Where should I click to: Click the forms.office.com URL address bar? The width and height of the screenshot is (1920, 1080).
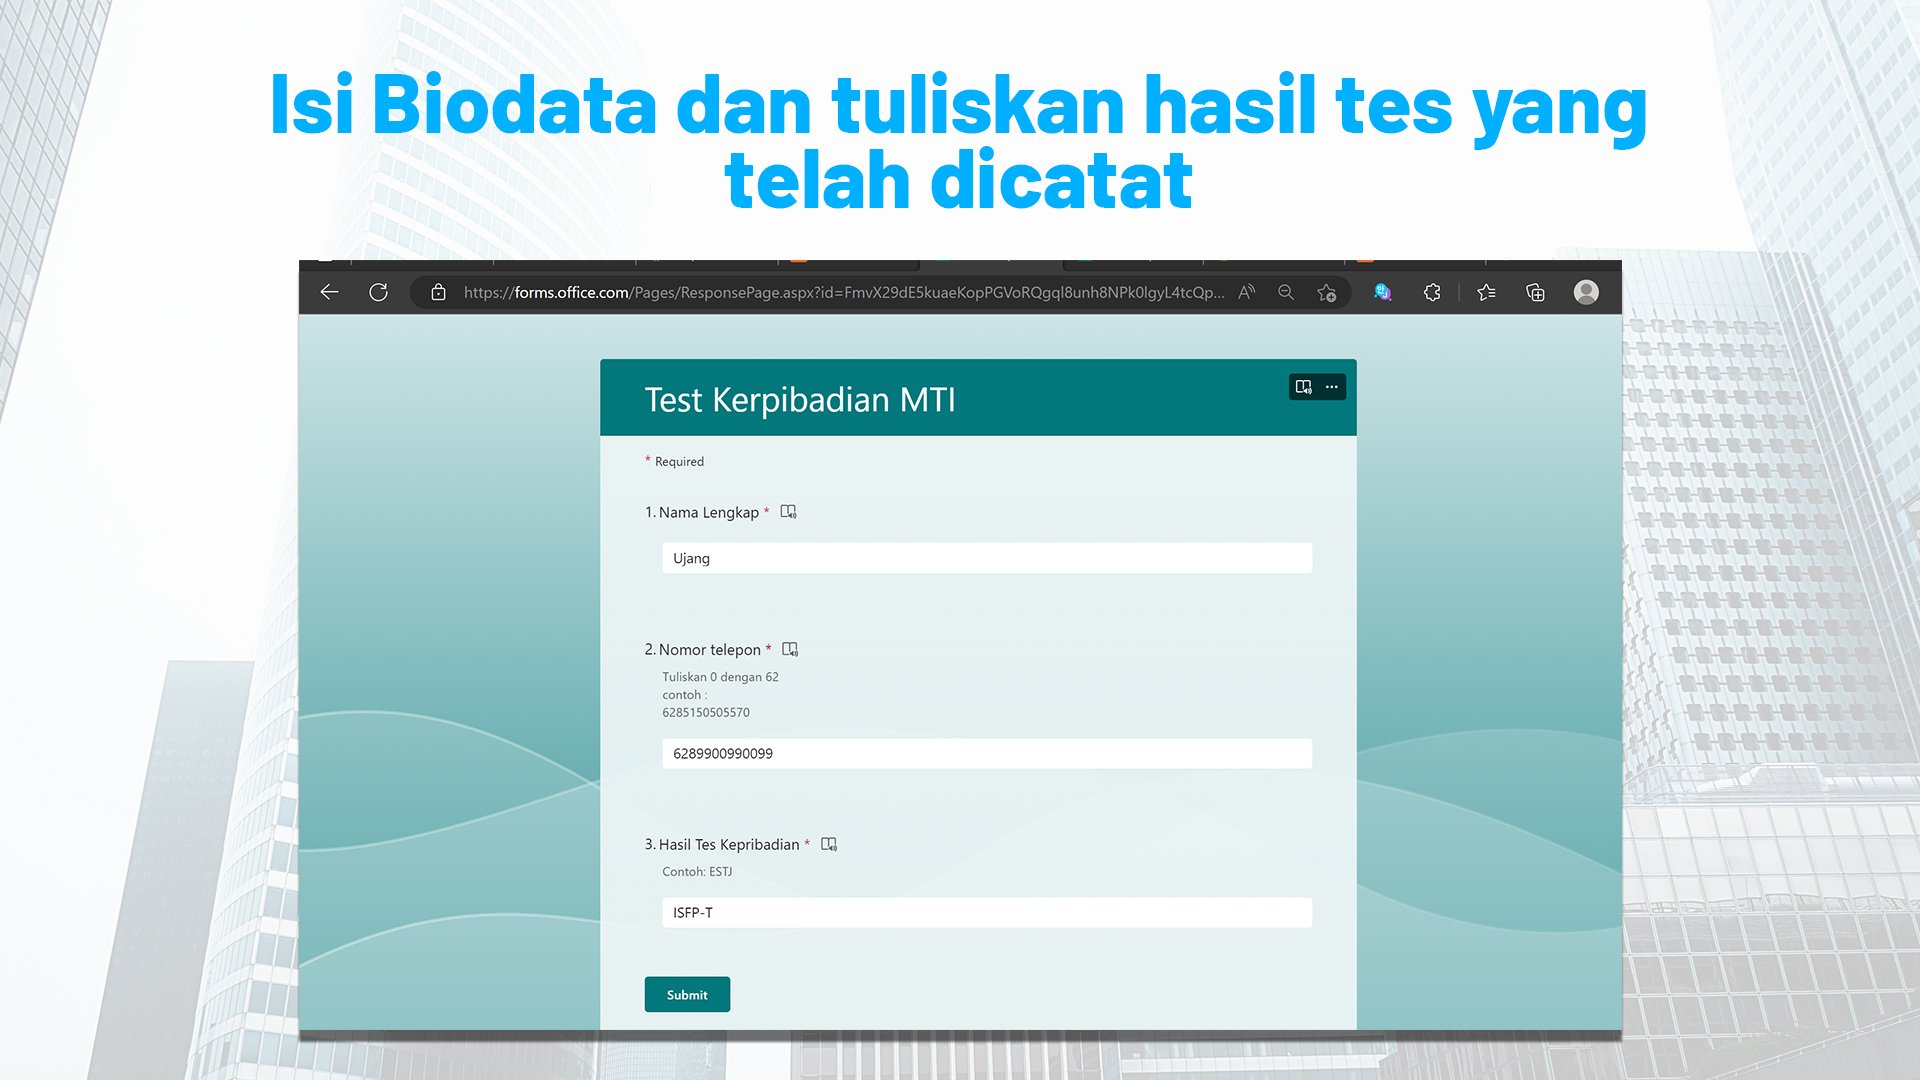843,292
